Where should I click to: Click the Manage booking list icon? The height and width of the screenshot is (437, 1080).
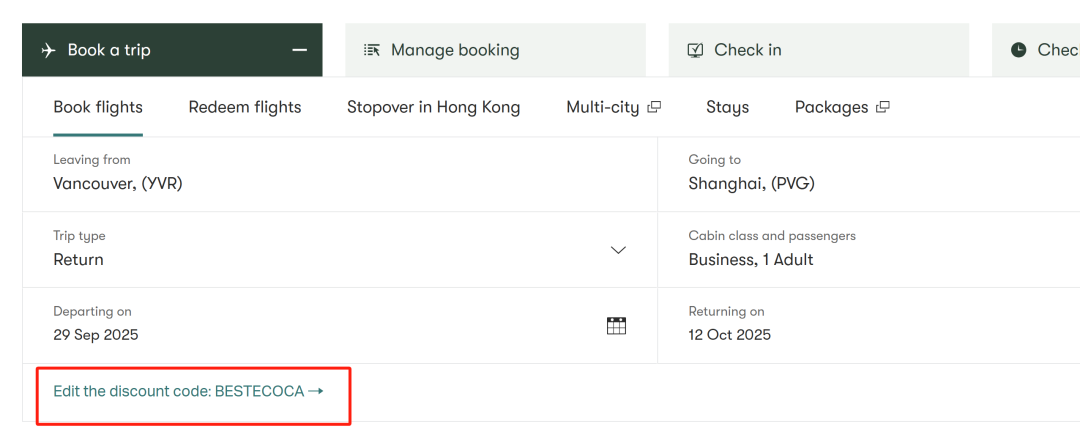tap(372, 50)
